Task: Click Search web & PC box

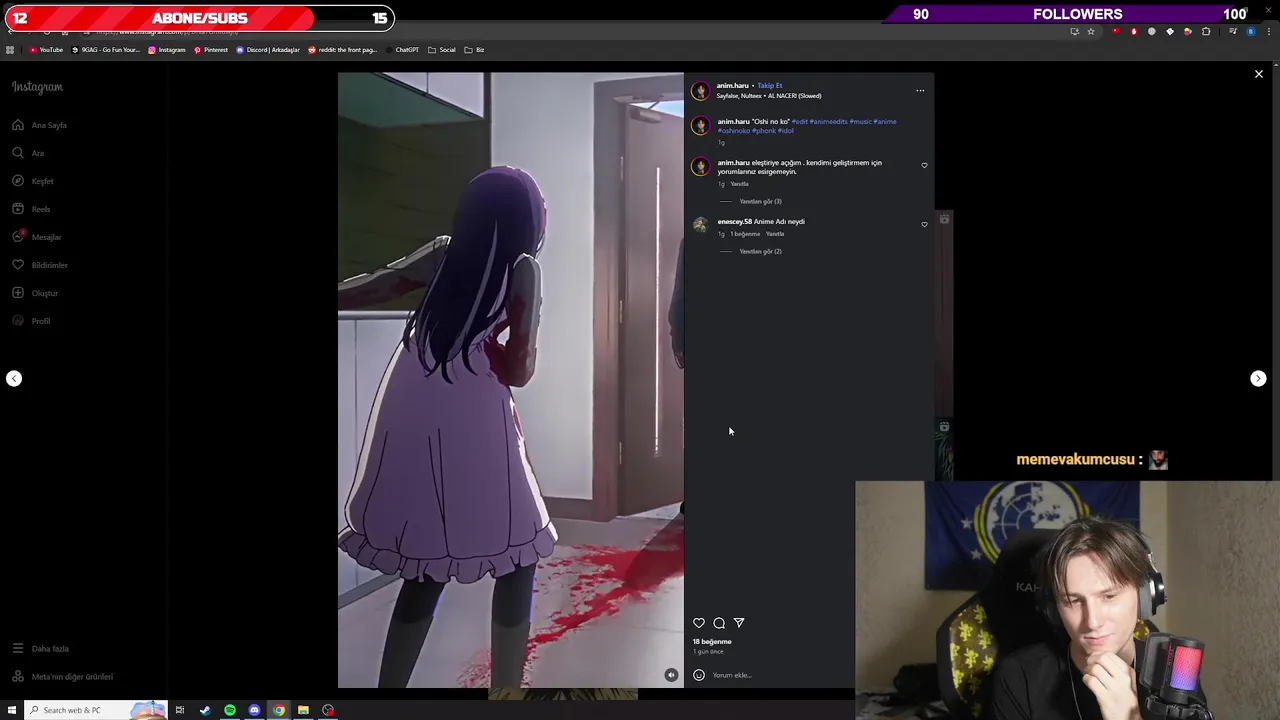Action: (95, 710)
